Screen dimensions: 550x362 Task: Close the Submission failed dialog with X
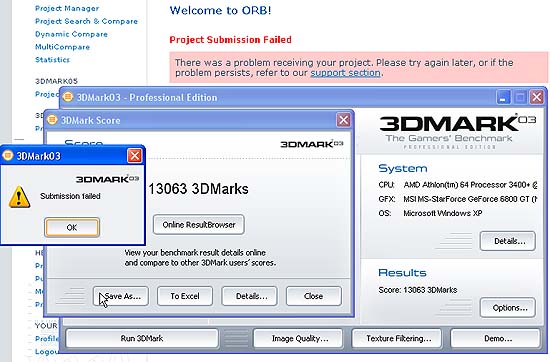[x=135, y=155]
